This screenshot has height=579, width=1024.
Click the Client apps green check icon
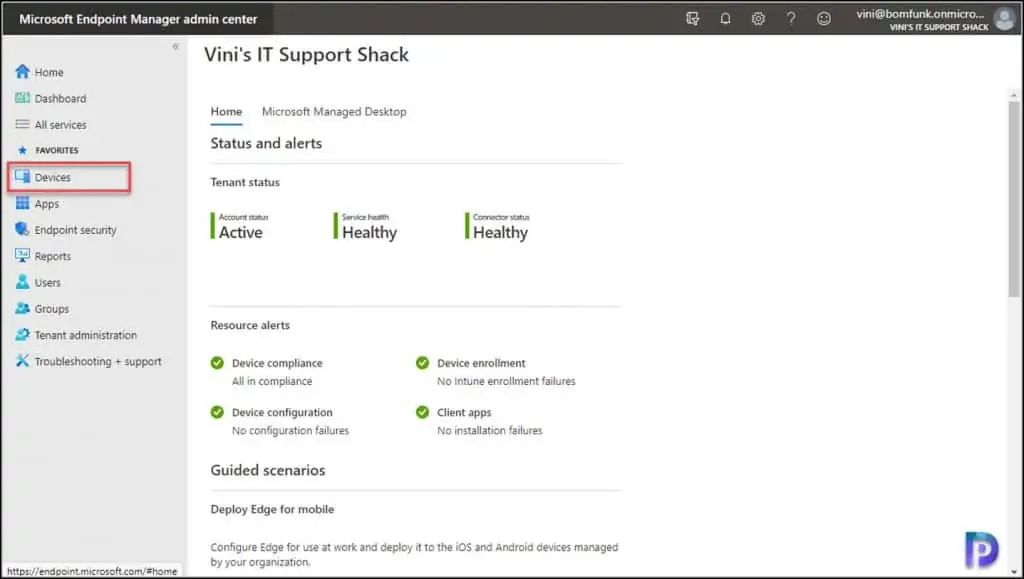click(x=423, y=412)
